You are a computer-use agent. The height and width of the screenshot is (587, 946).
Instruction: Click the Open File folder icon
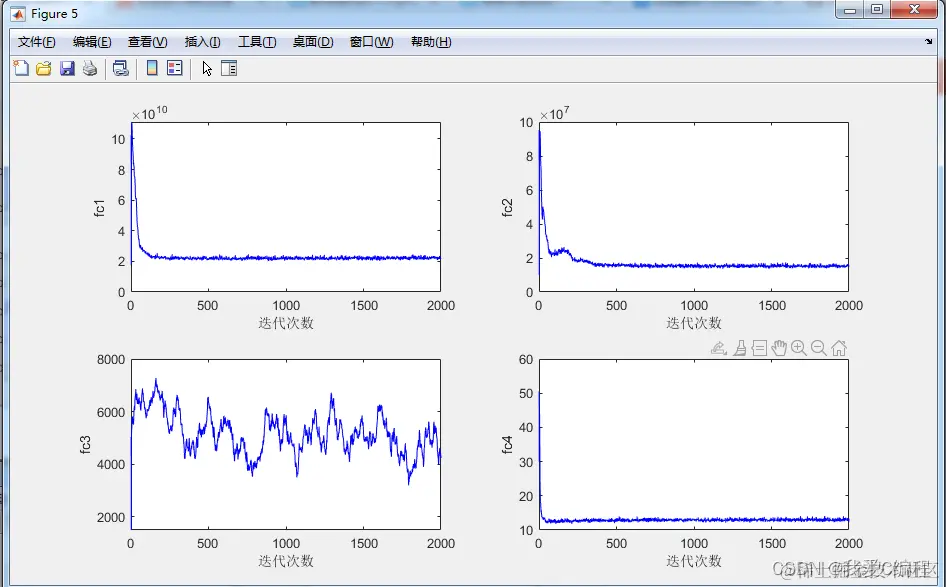(43, 68)
